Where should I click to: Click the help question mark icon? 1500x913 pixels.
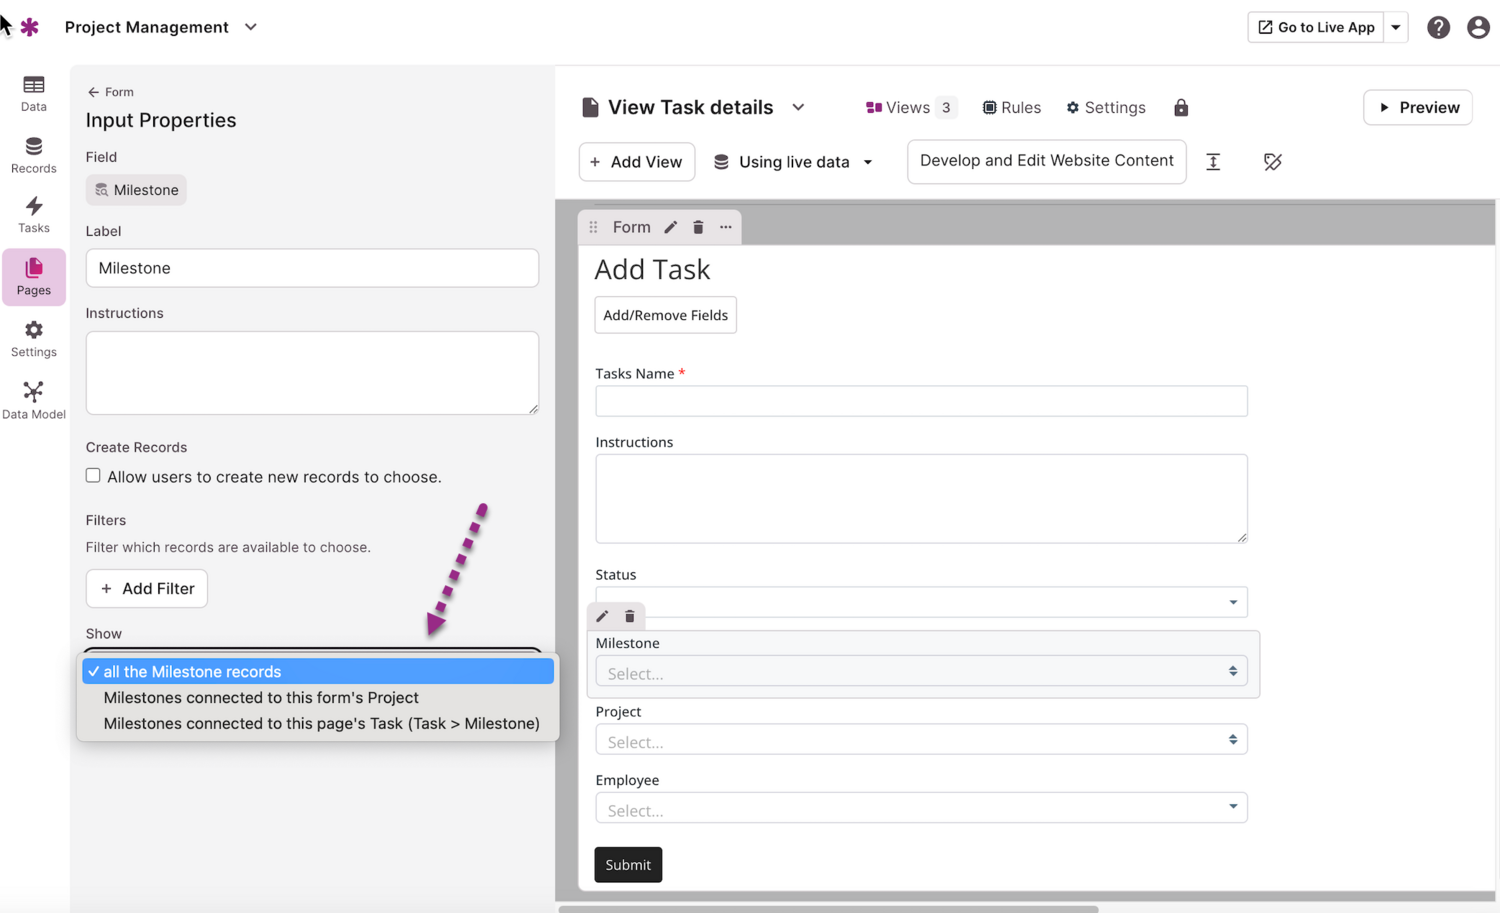[x=1438, y=28]
